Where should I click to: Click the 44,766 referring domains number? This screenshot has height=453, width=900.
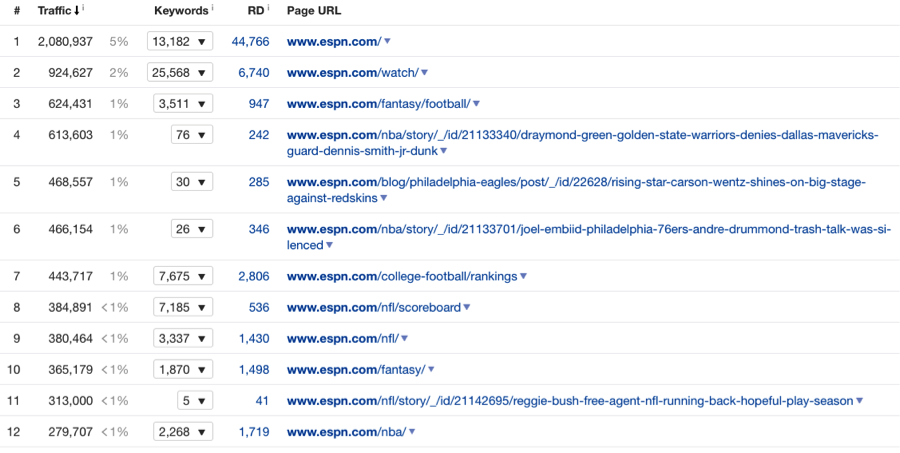click(250, 41)
